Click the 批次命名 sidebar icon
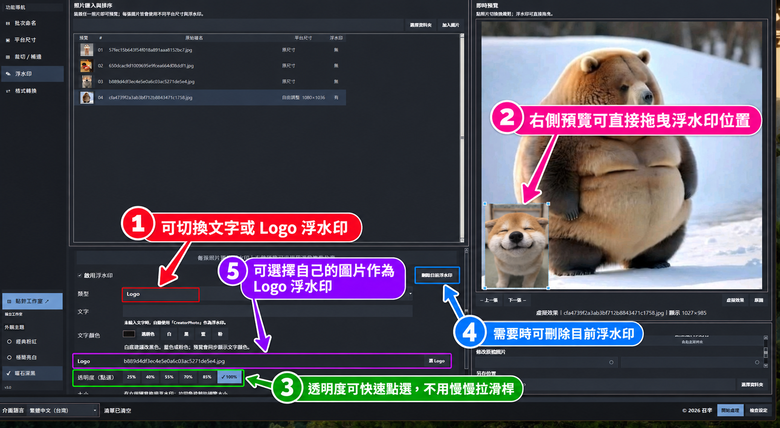Screen dimensions: 780x428 (8, 23)
